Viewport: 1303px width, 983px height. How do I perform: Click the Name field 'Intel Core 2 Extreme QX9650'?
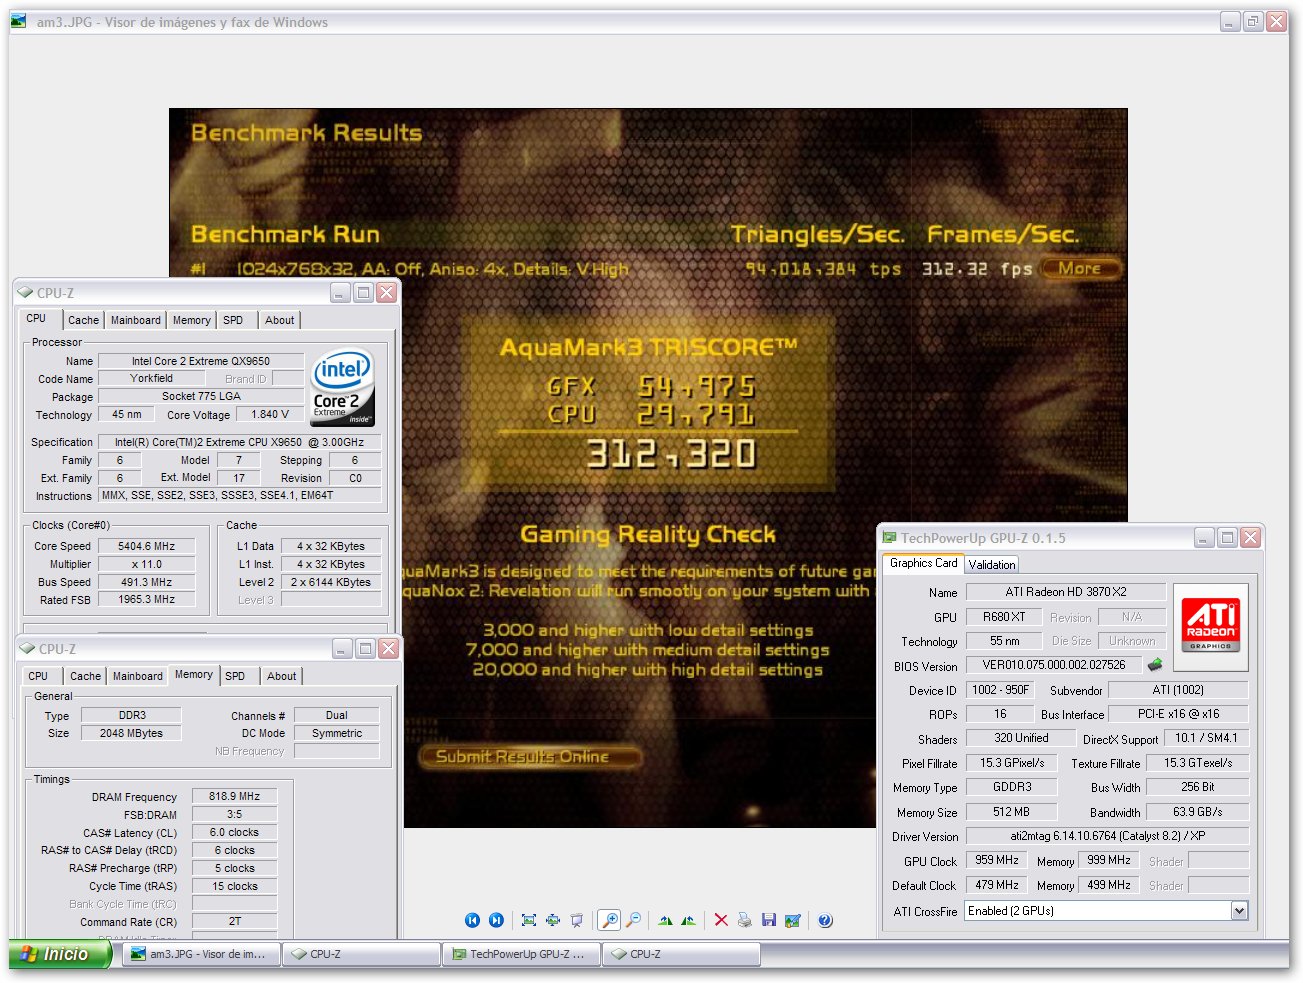coord(201,361)
